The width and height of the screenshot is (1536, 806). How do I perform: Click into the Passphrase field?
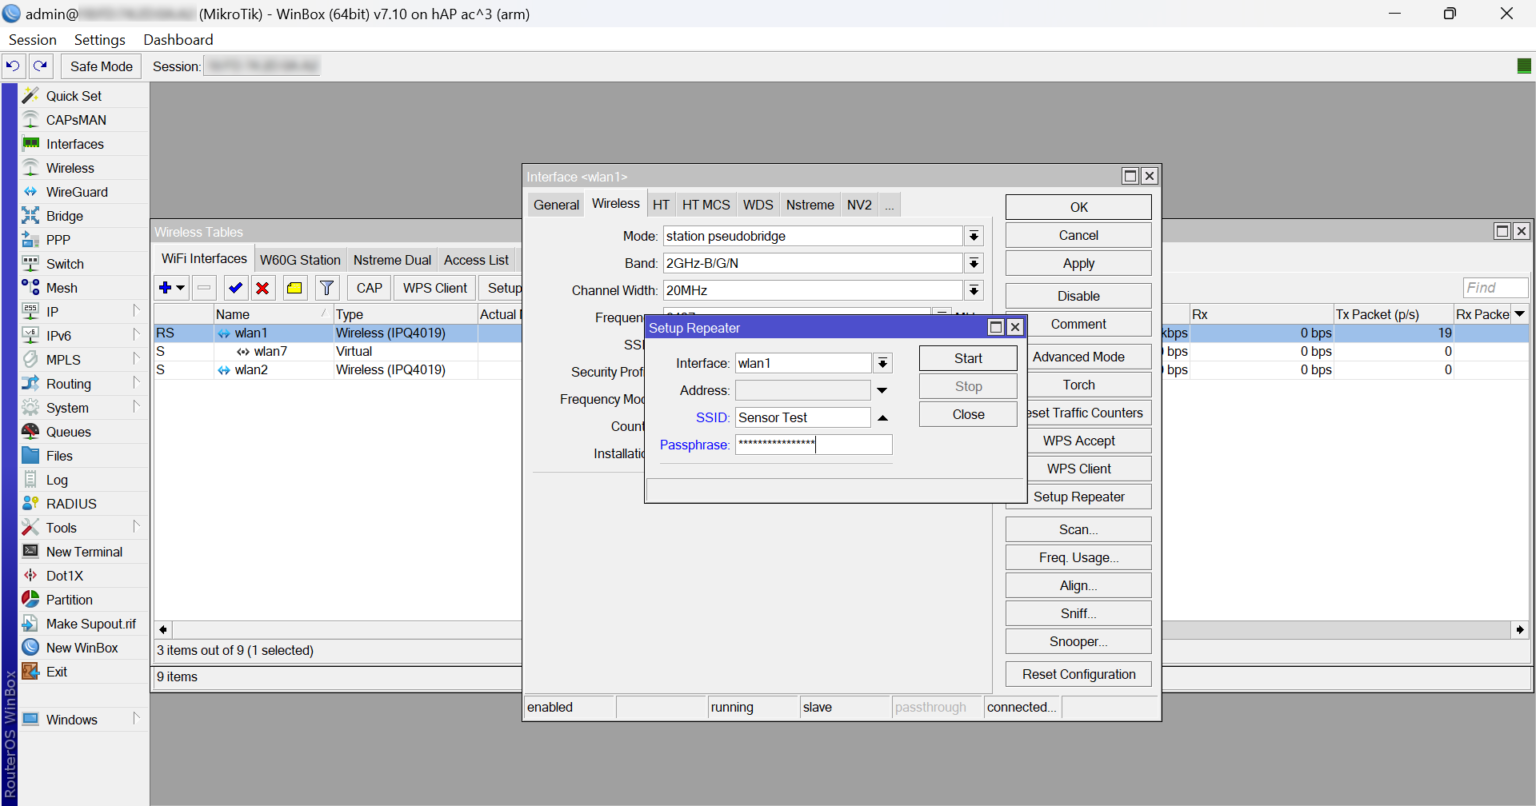click(x=813, y=445)
